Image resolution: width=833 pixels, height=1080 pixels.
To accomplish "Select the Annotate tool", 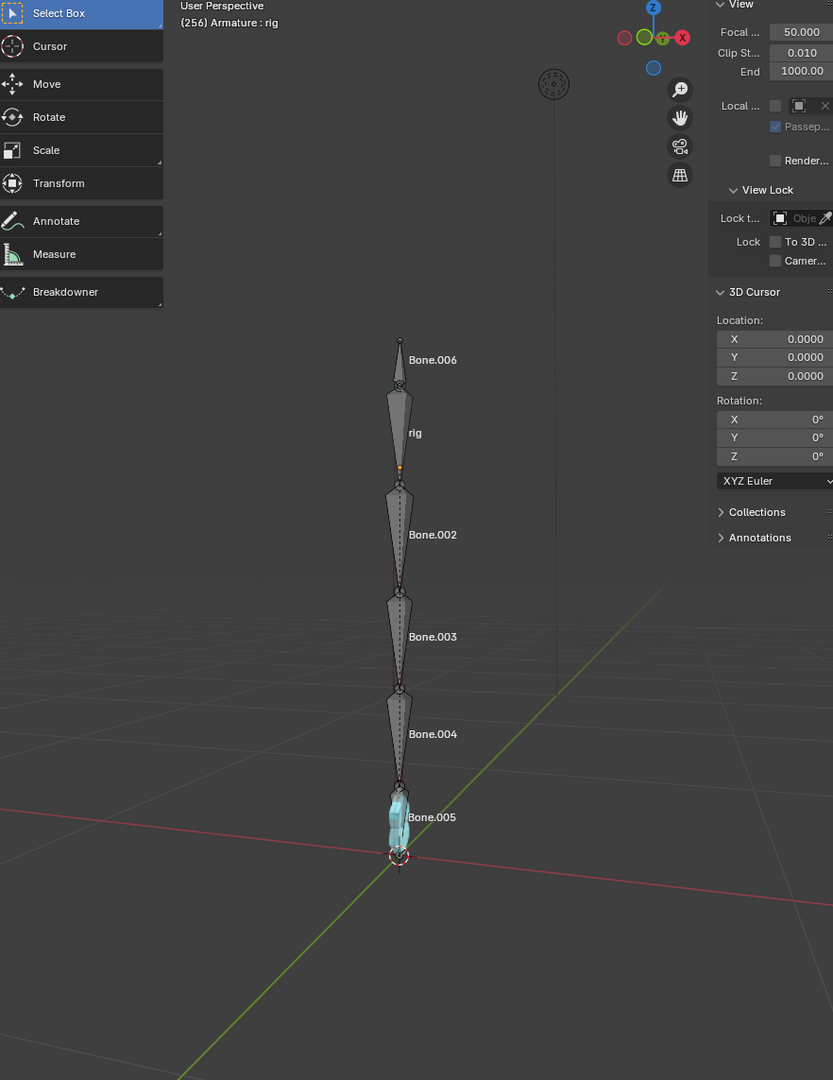I will [x=81, y=221].
